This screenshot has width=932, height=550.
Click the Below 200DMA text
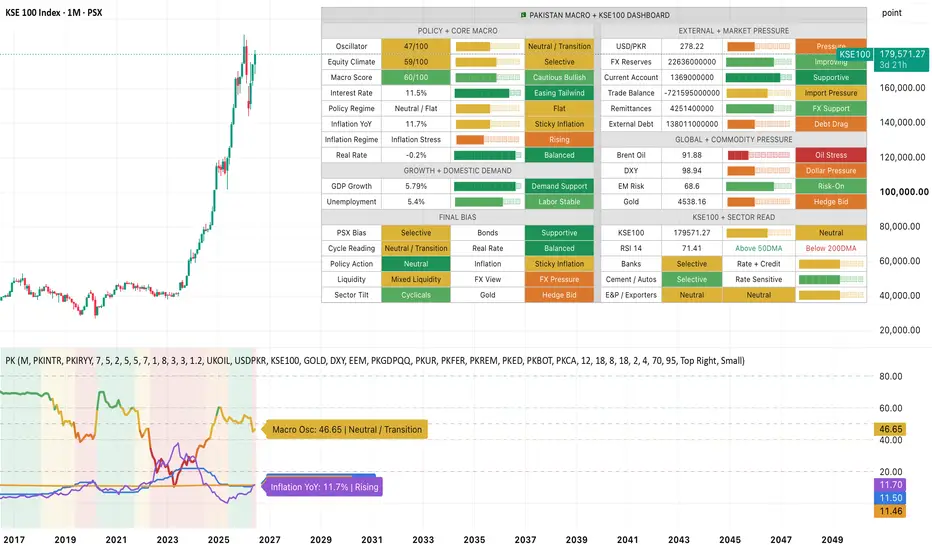coord(831,249)
